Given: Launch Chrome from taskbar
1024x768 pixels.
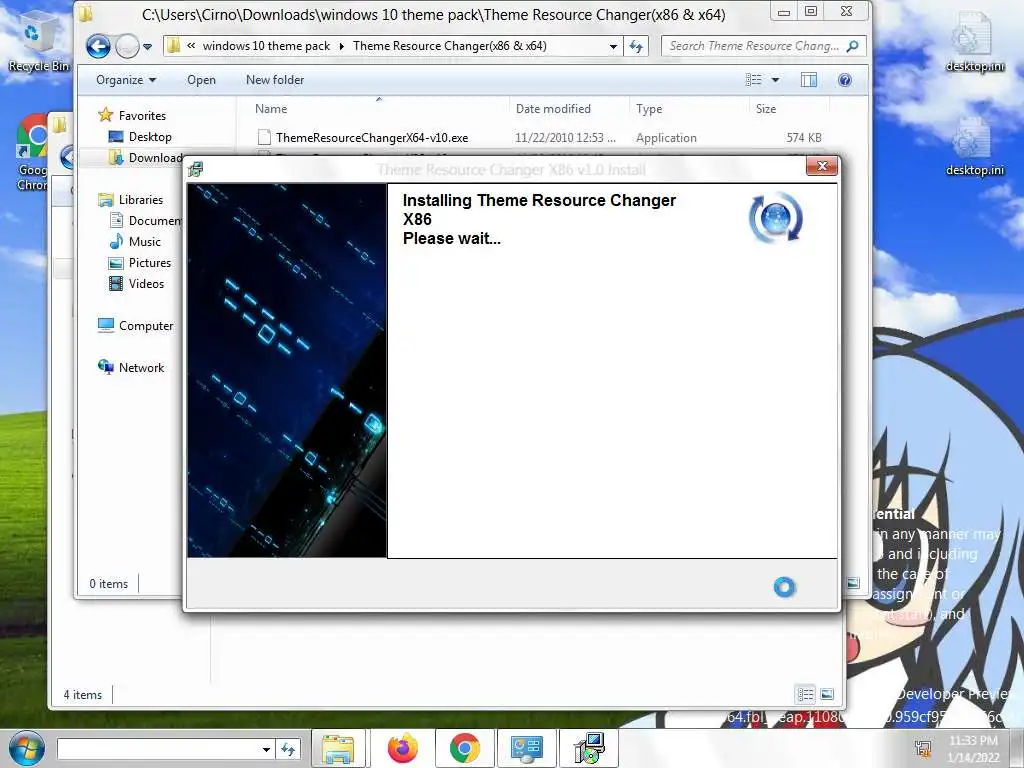Looking at the screenshot, I should pos(464,748).
